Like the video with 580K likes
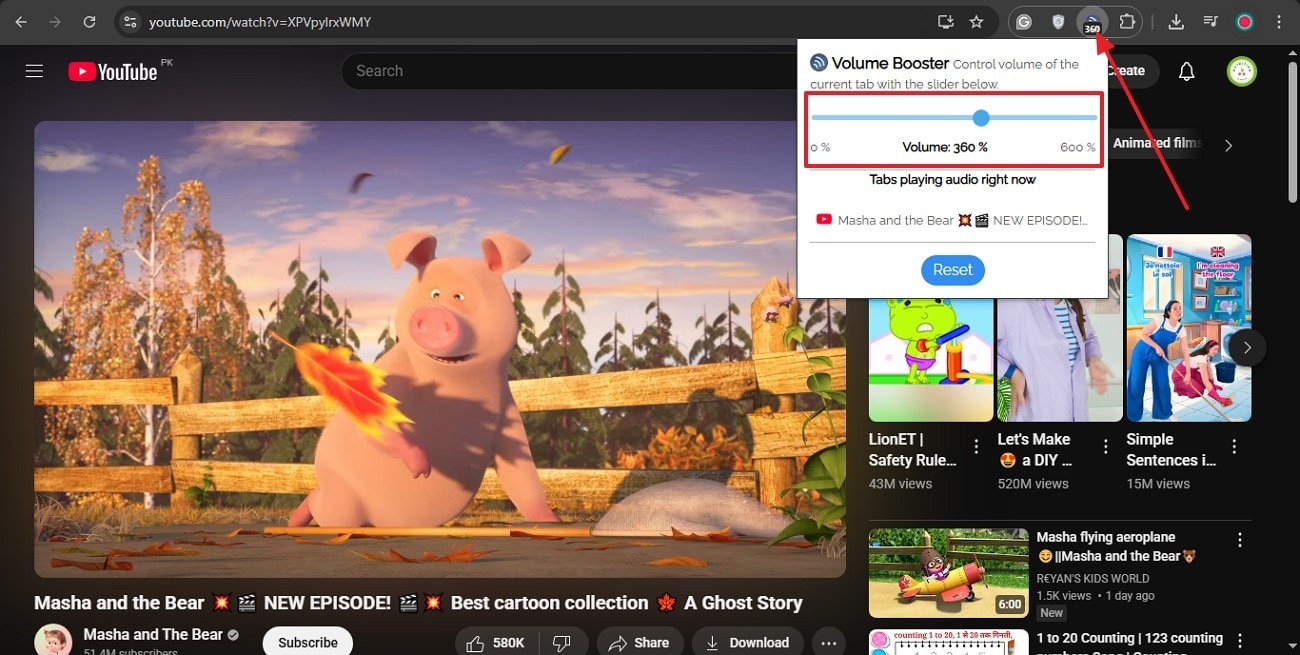 pos(497,642)
